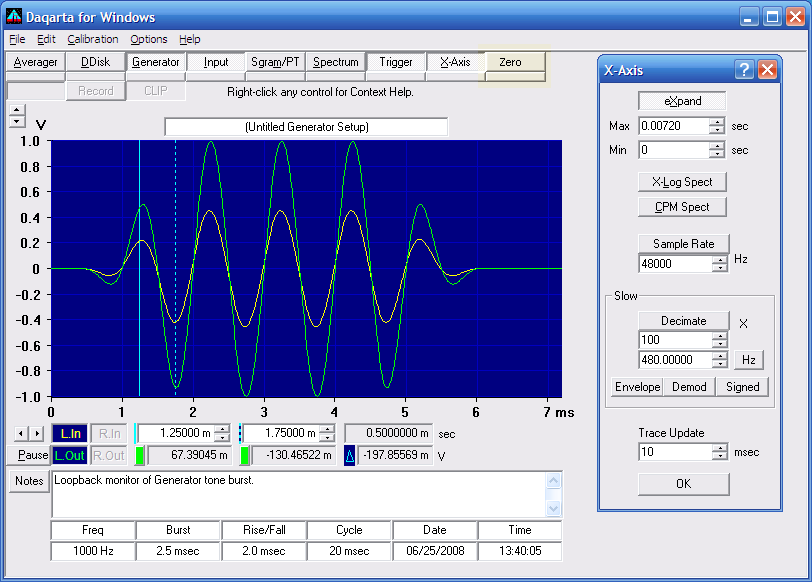
Task: Click the delta cursor difference icon
Action: [x=350, y=456]
